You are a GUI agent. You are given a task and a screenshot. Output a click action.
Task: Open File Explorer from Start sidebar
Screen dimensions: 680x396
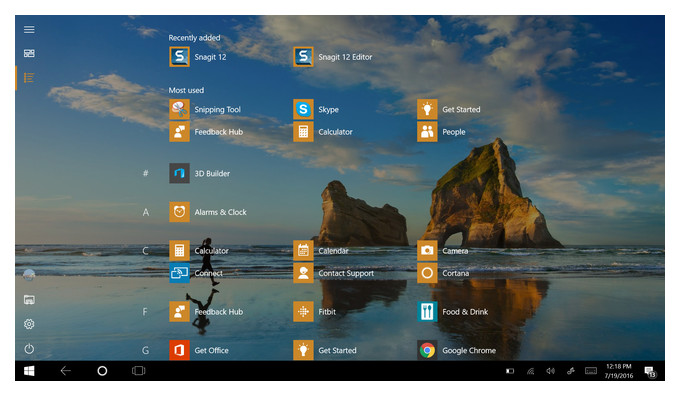point(29,300)
